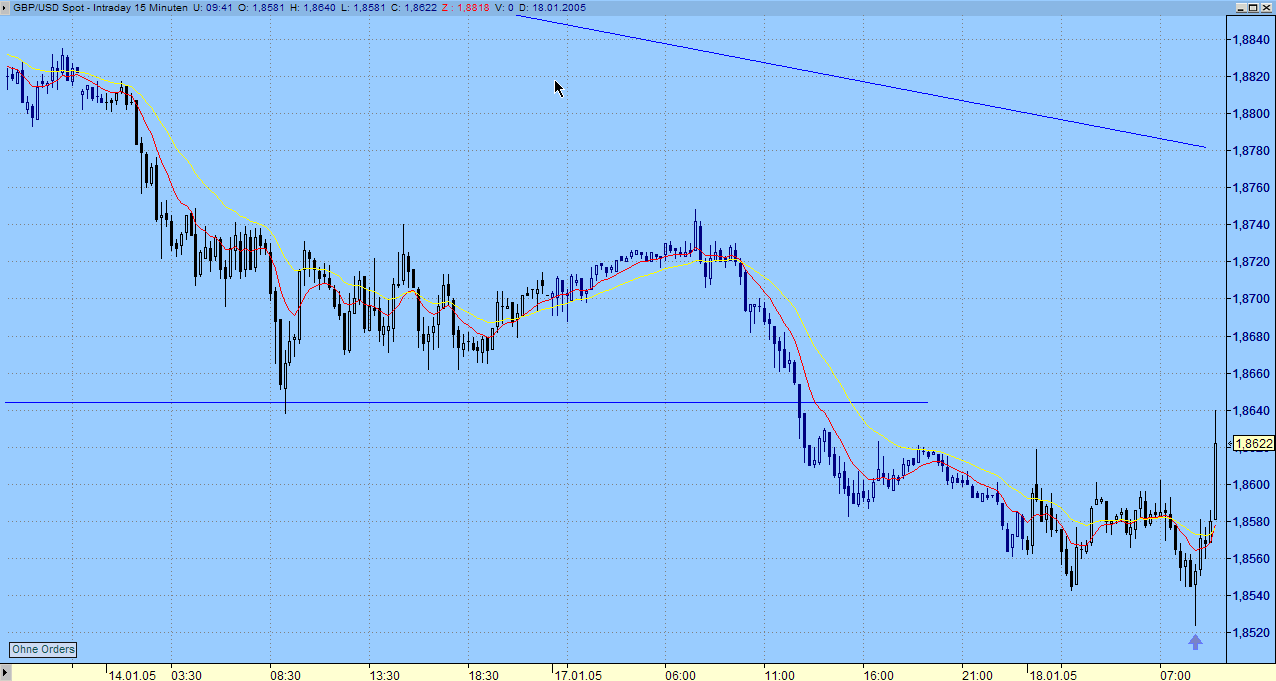Click the blue up-arrow signal marker
1276x681 pixels.
(x=1194, y=642)
